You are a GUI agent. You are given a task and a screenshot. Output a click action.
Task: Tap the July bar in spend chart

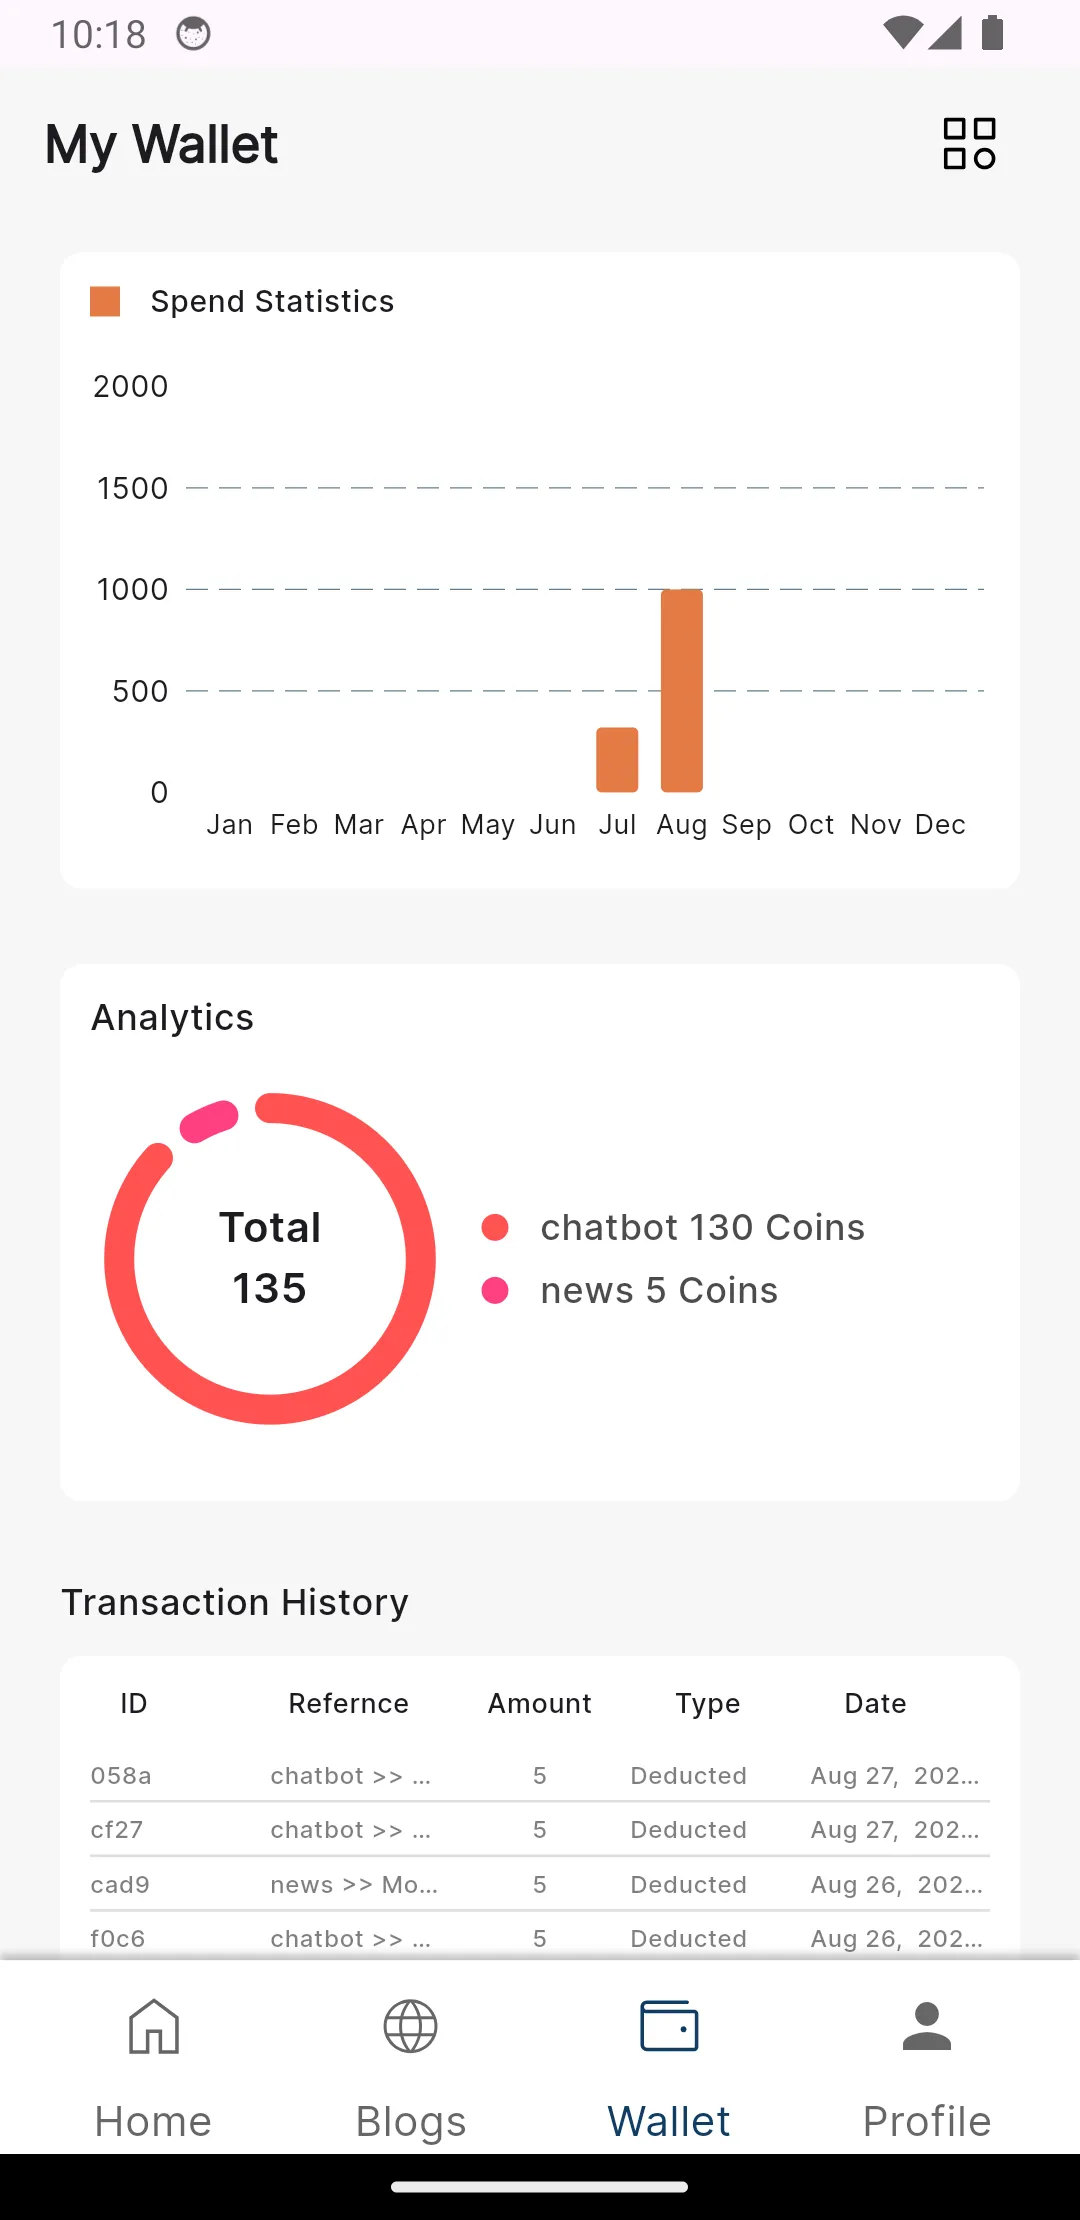(x=617, y=759)
